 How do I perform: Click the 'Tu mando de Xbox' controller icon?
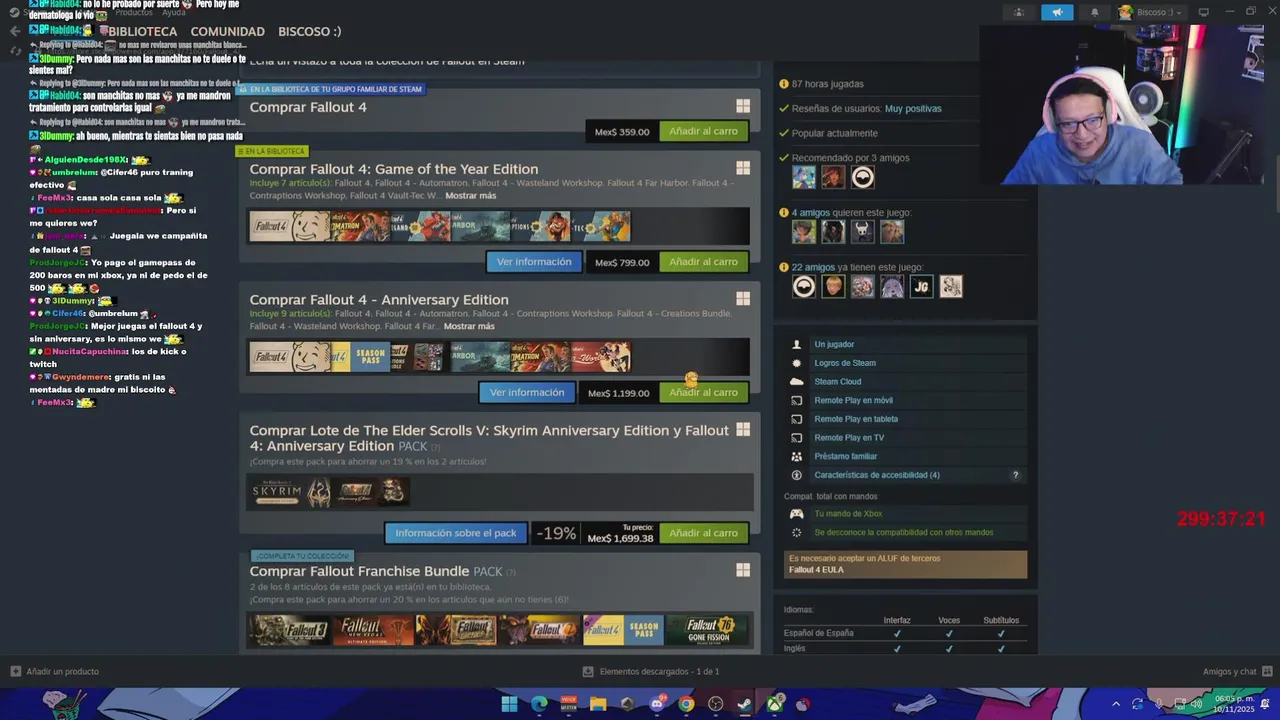point(797,514)
